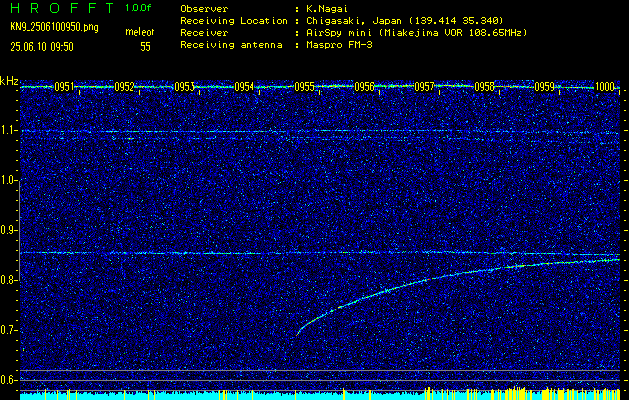Click the version number 1.00f

point(138,8)
